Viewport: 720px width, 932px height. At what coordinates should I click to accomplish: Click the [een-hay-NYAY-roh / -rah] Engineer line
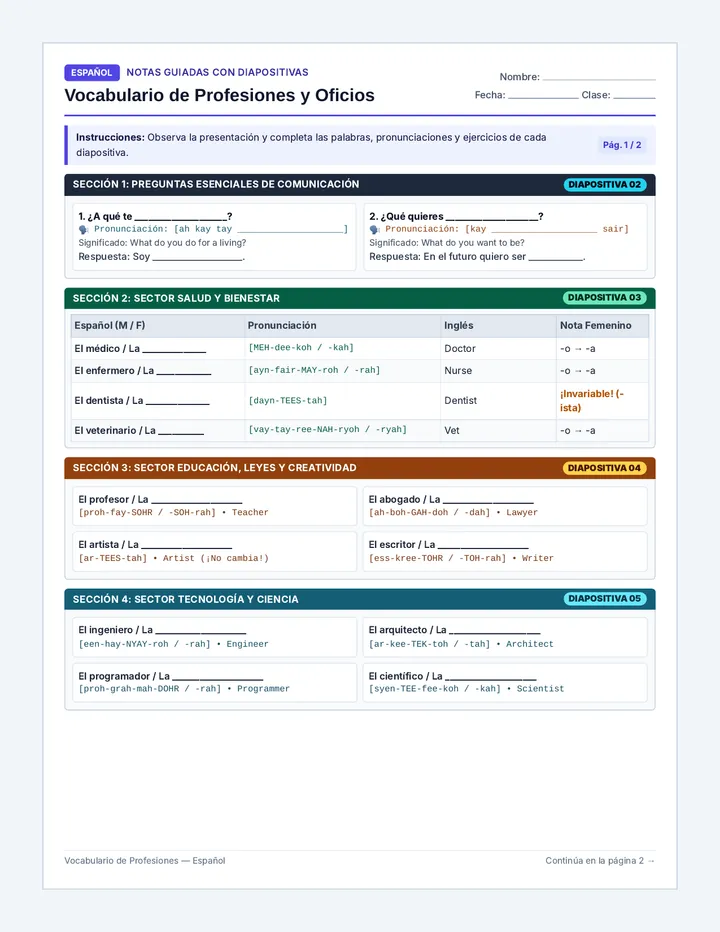174,644
